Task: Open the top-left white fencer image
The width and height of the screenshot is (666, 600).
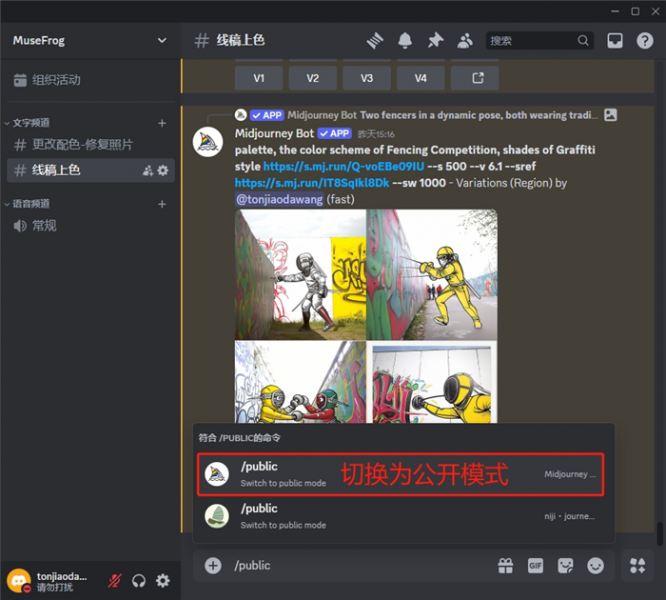Action: coord(300,275)
